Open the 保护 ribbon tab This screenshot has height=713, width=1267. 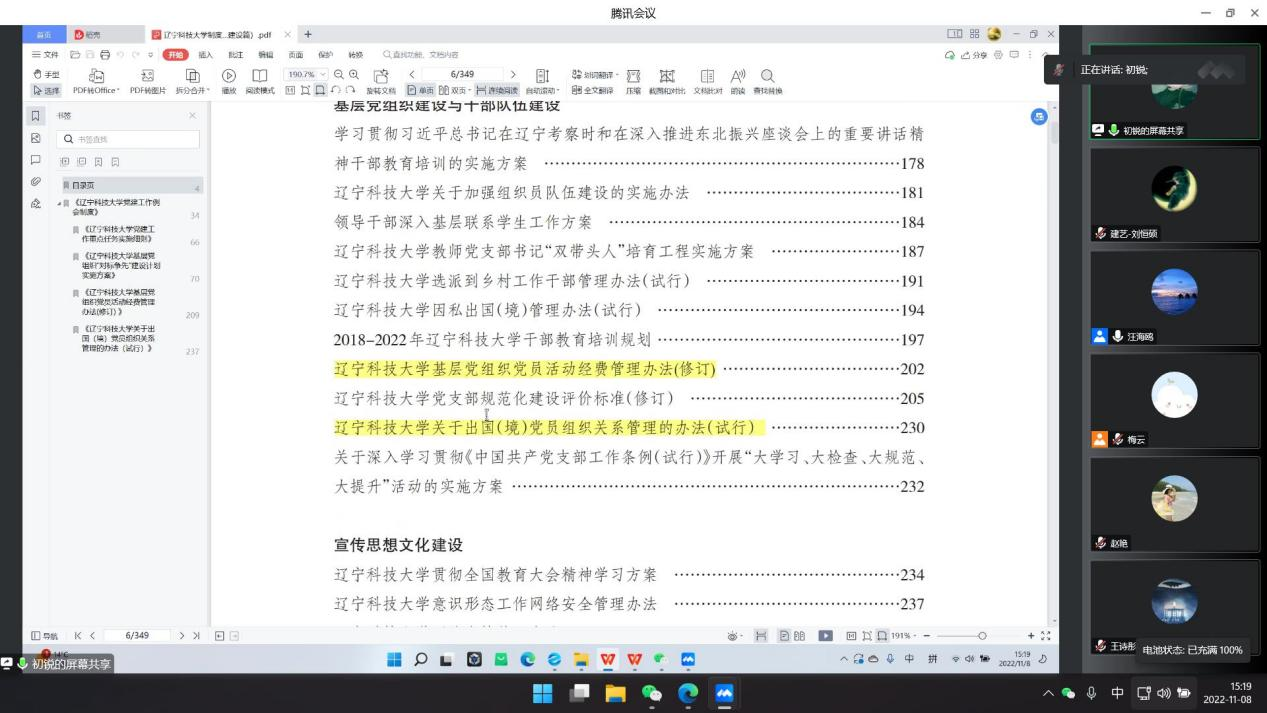pyautogui.click(x=325, y=54)
